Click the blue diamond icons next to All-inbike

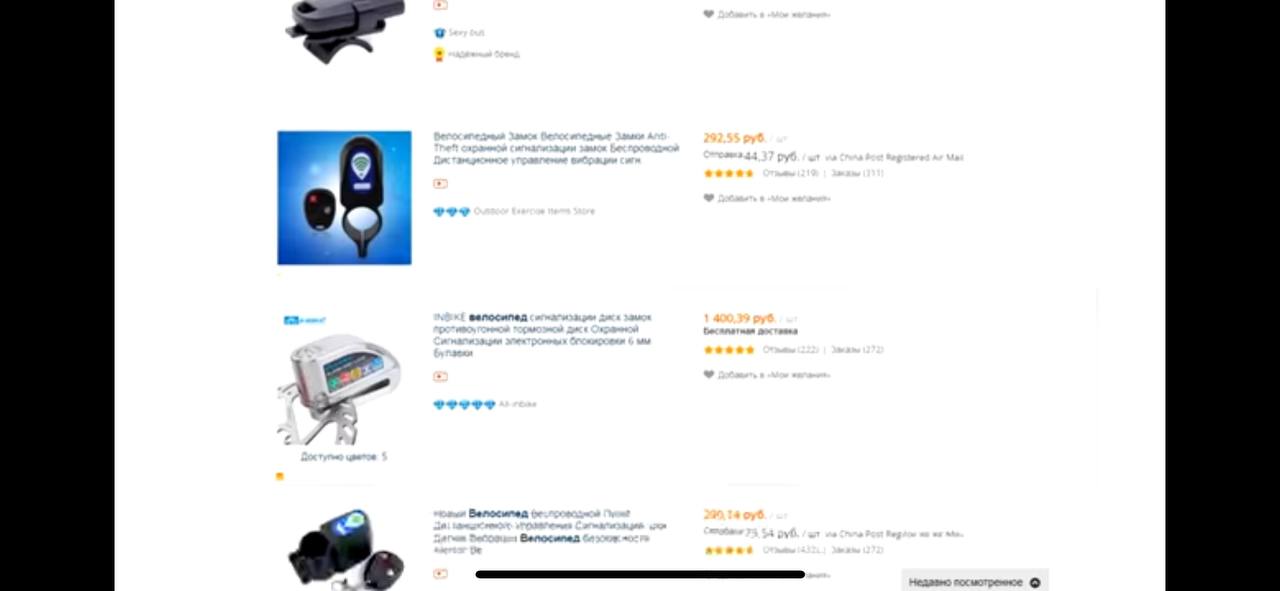coord(464,404)
